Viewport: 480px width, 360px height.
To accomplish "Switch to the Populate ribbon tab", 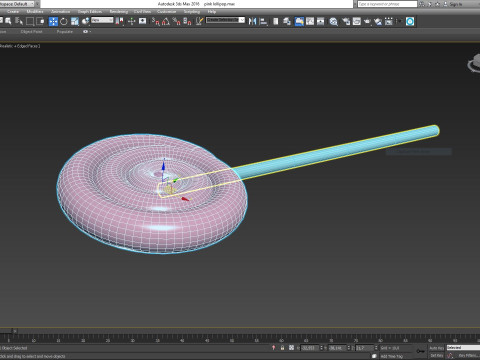I will 64,32.
